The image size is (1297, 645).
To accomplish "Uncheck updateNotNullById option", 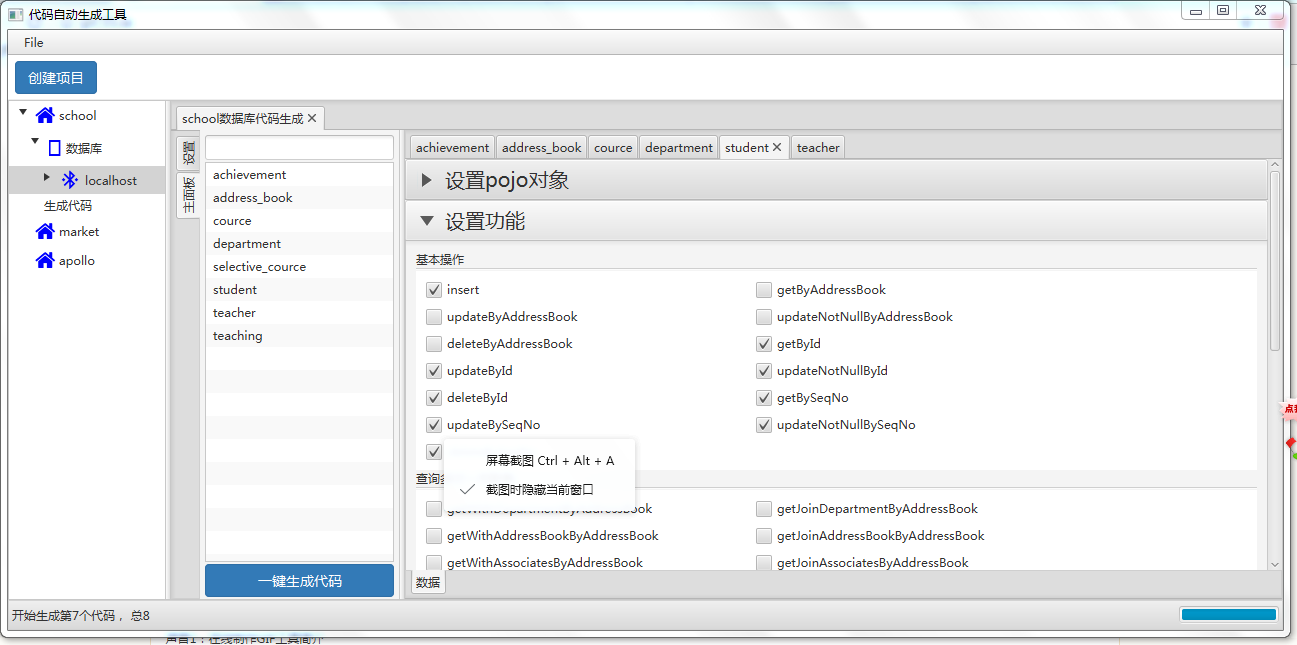I will click(x=764, y=371).
